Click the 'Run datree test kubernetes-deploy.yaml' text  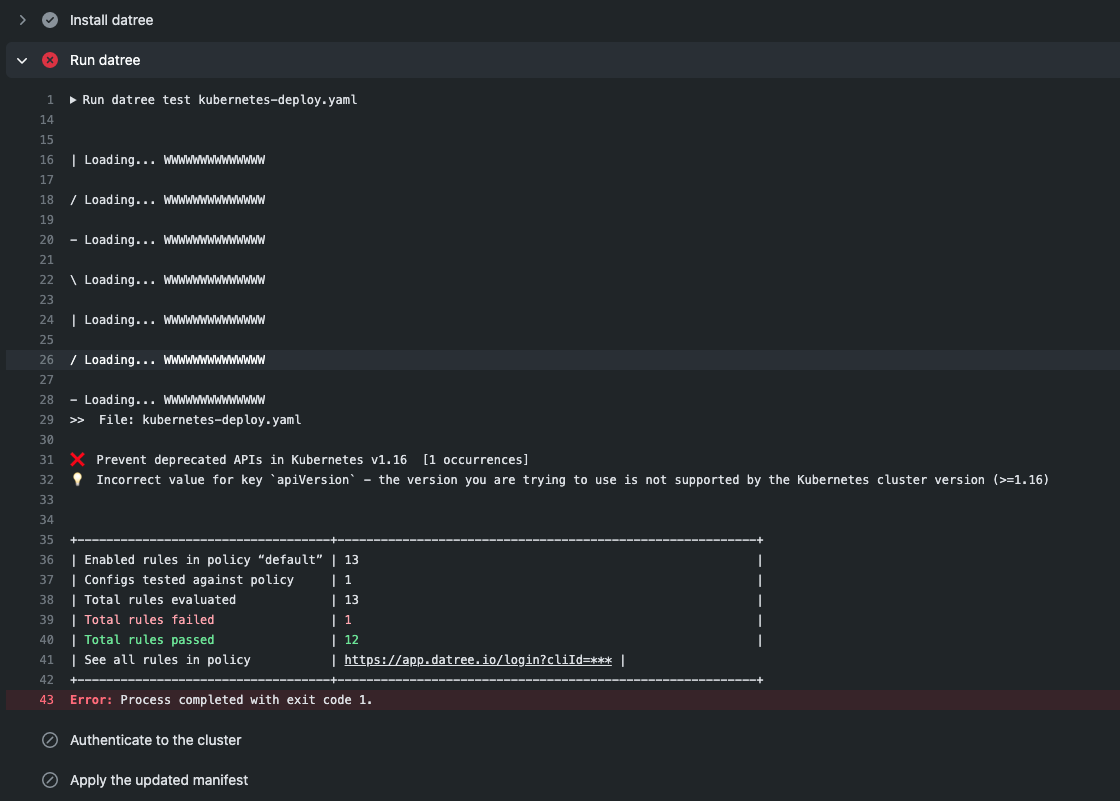click(219, 100)
